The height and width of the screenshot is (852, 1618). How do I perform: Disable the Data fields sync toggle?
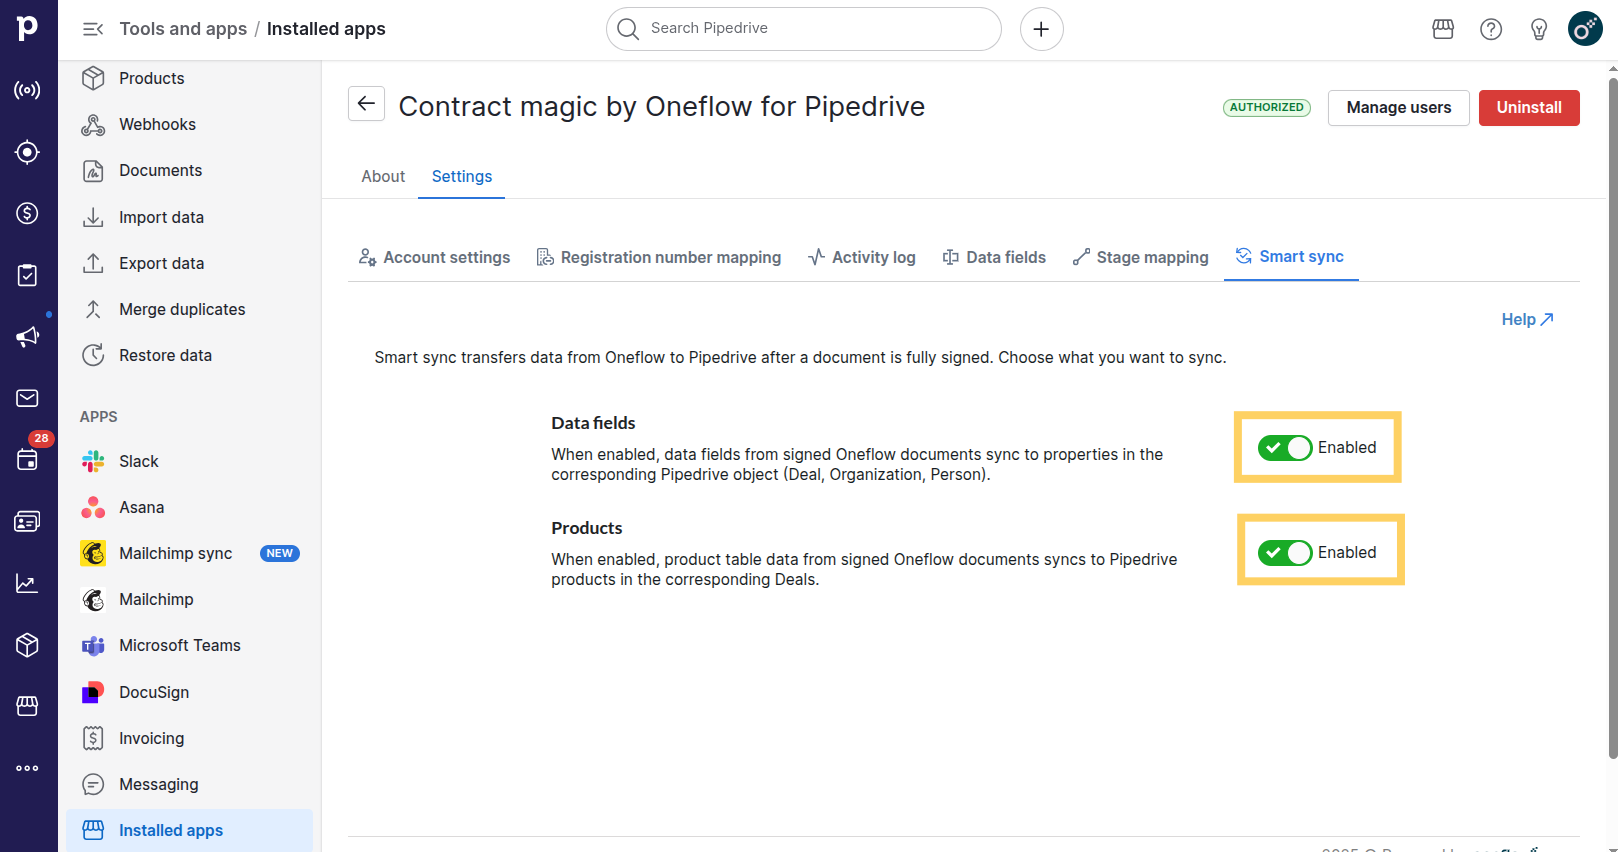[x=1284, y=448]
